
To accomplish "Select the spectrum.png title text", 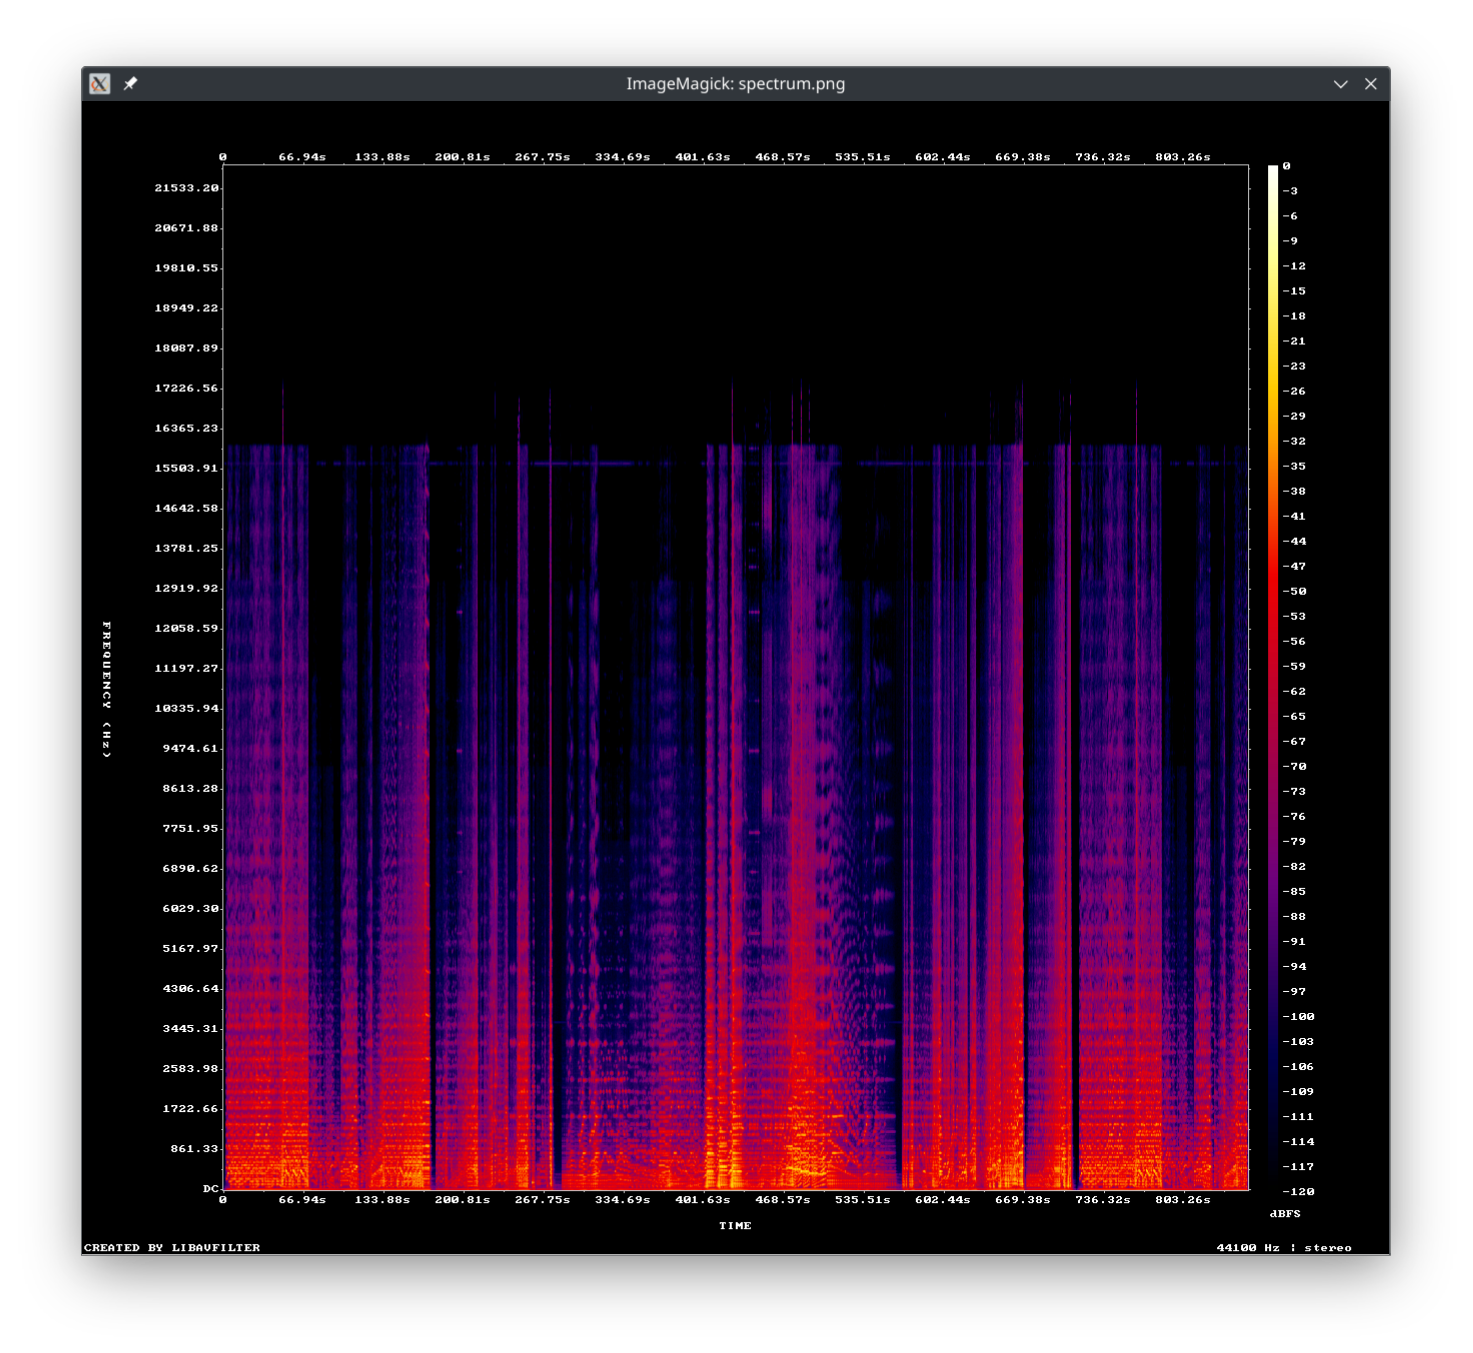I will click(x=736, y=84).
